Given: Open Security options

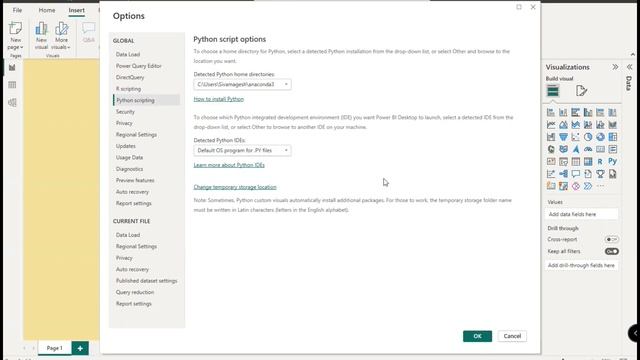Looking at the screenshot, I should pos(125,111).
